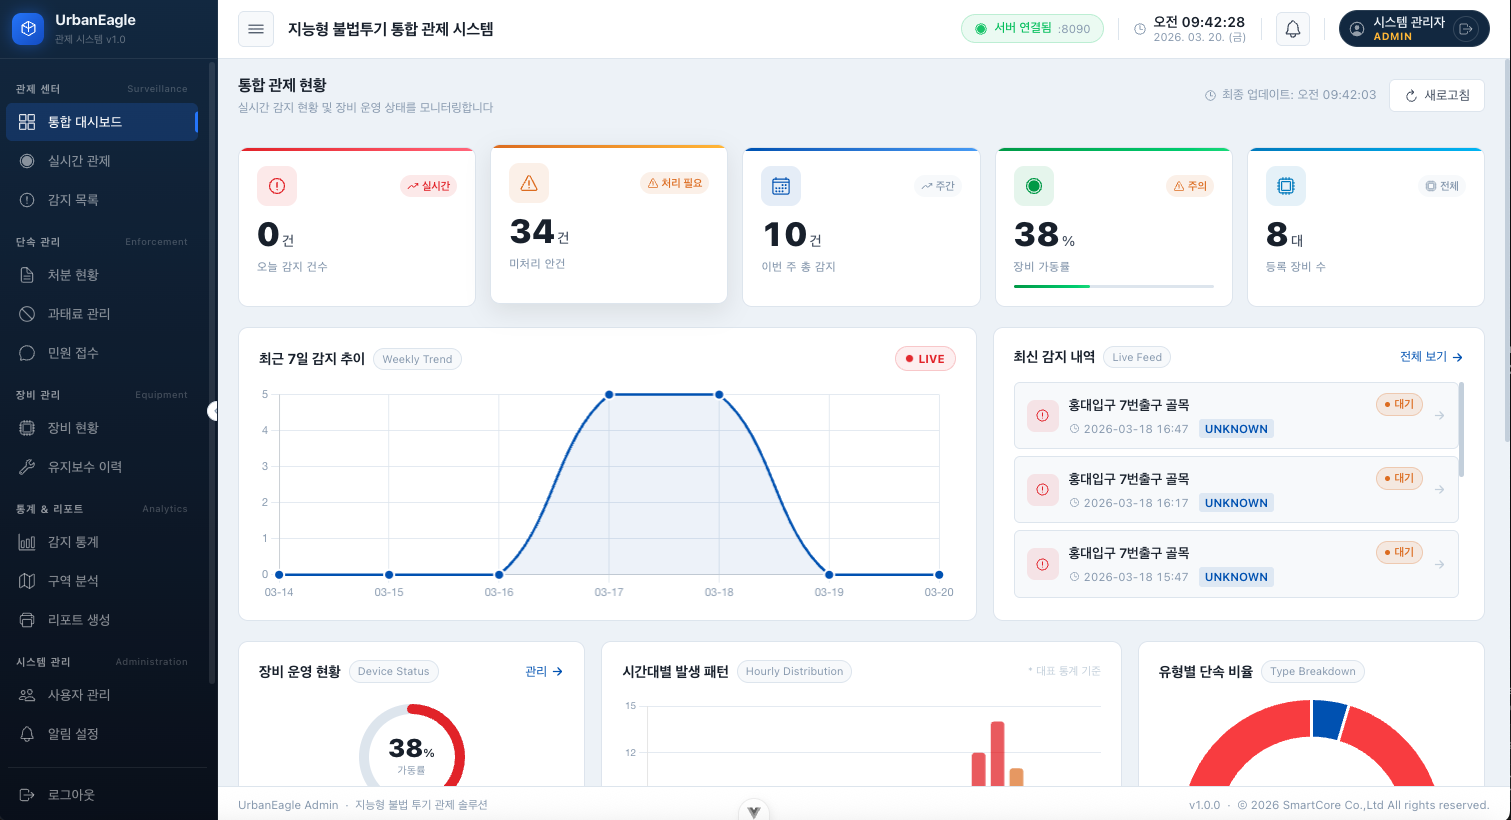The height and width of the screenshot is (820, 1511).
Task: Click 최종 업데이트 timestamp text
Action: click(x=1290, y=95)
